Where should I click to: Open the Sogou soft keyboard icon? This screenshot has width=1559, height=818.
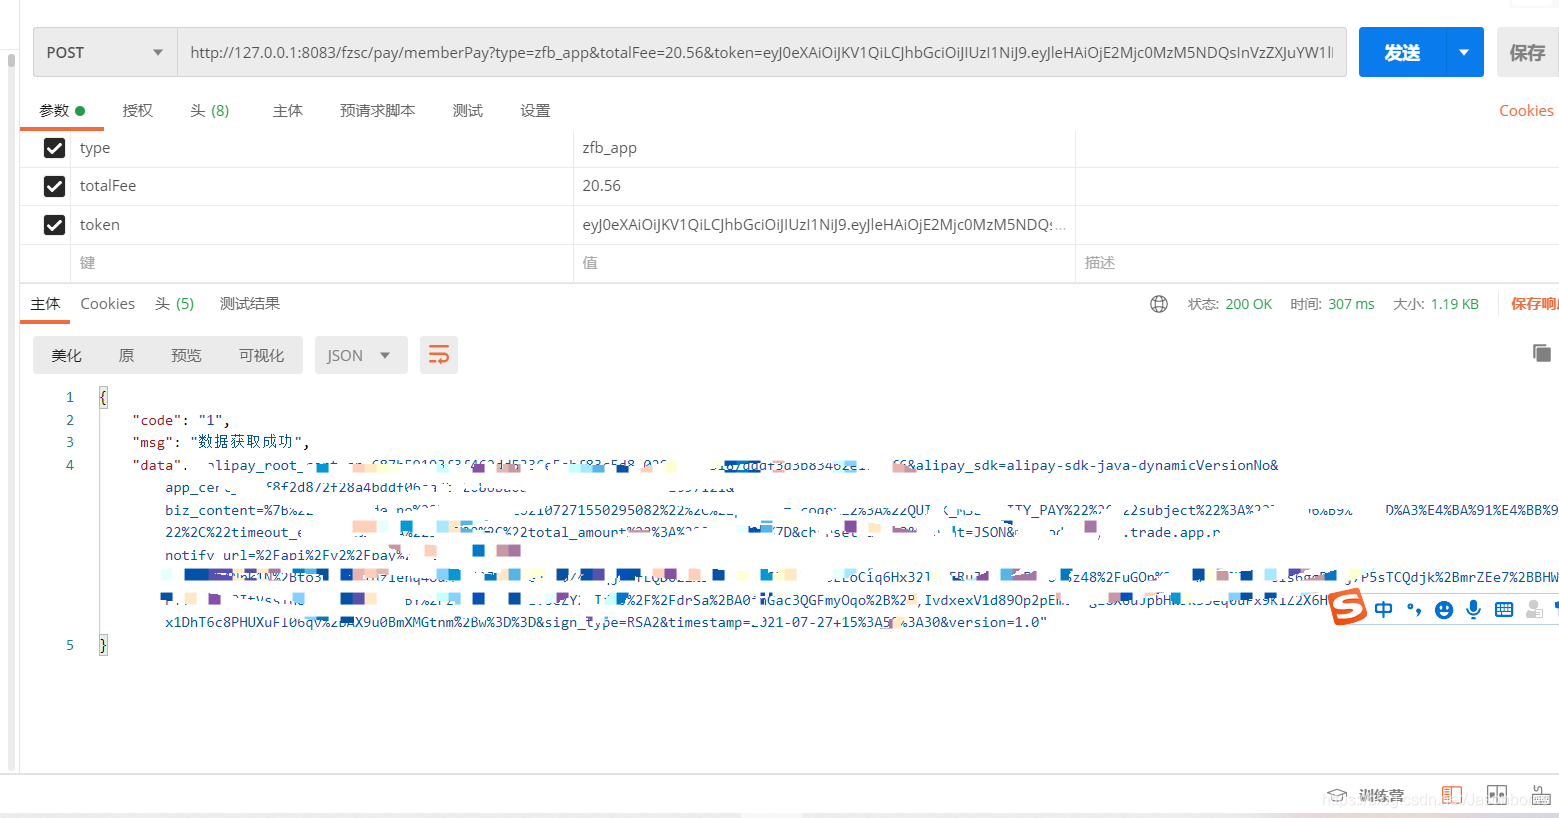[x=1504, y=609]
